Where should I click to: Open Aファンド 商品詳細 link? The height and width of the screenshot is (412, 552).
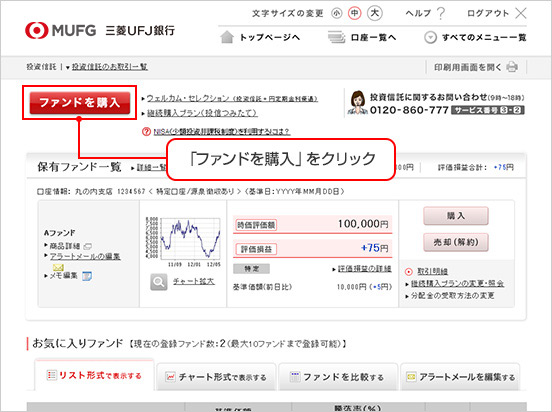64,246
